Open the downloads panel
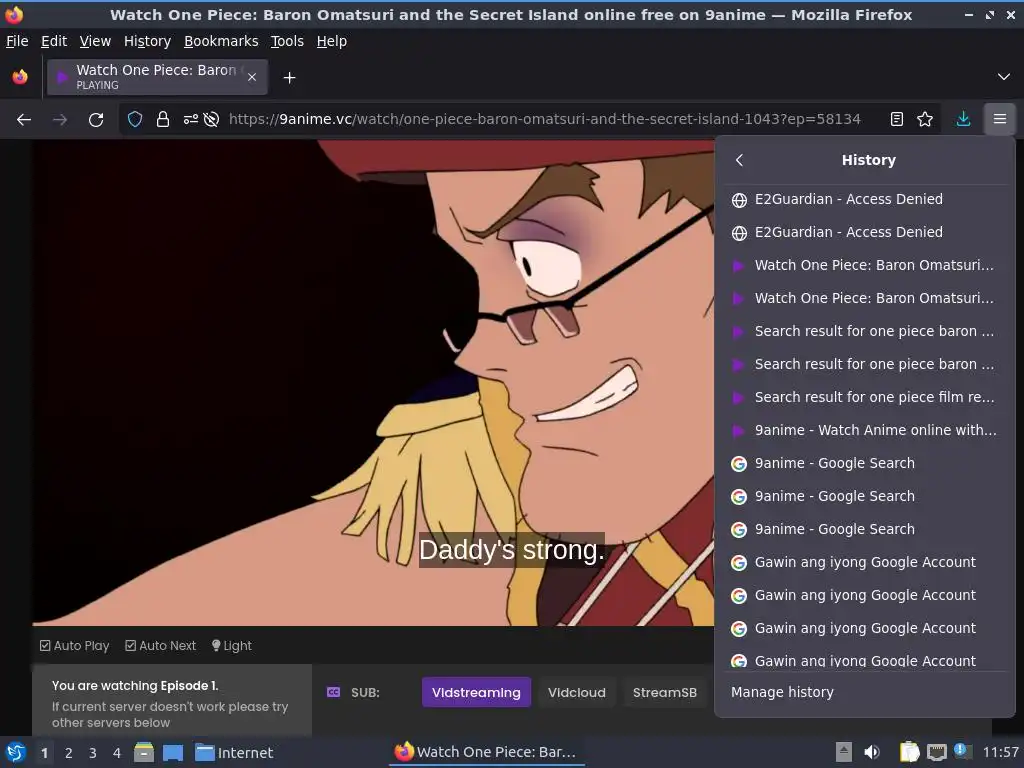 tap(963, 119)
